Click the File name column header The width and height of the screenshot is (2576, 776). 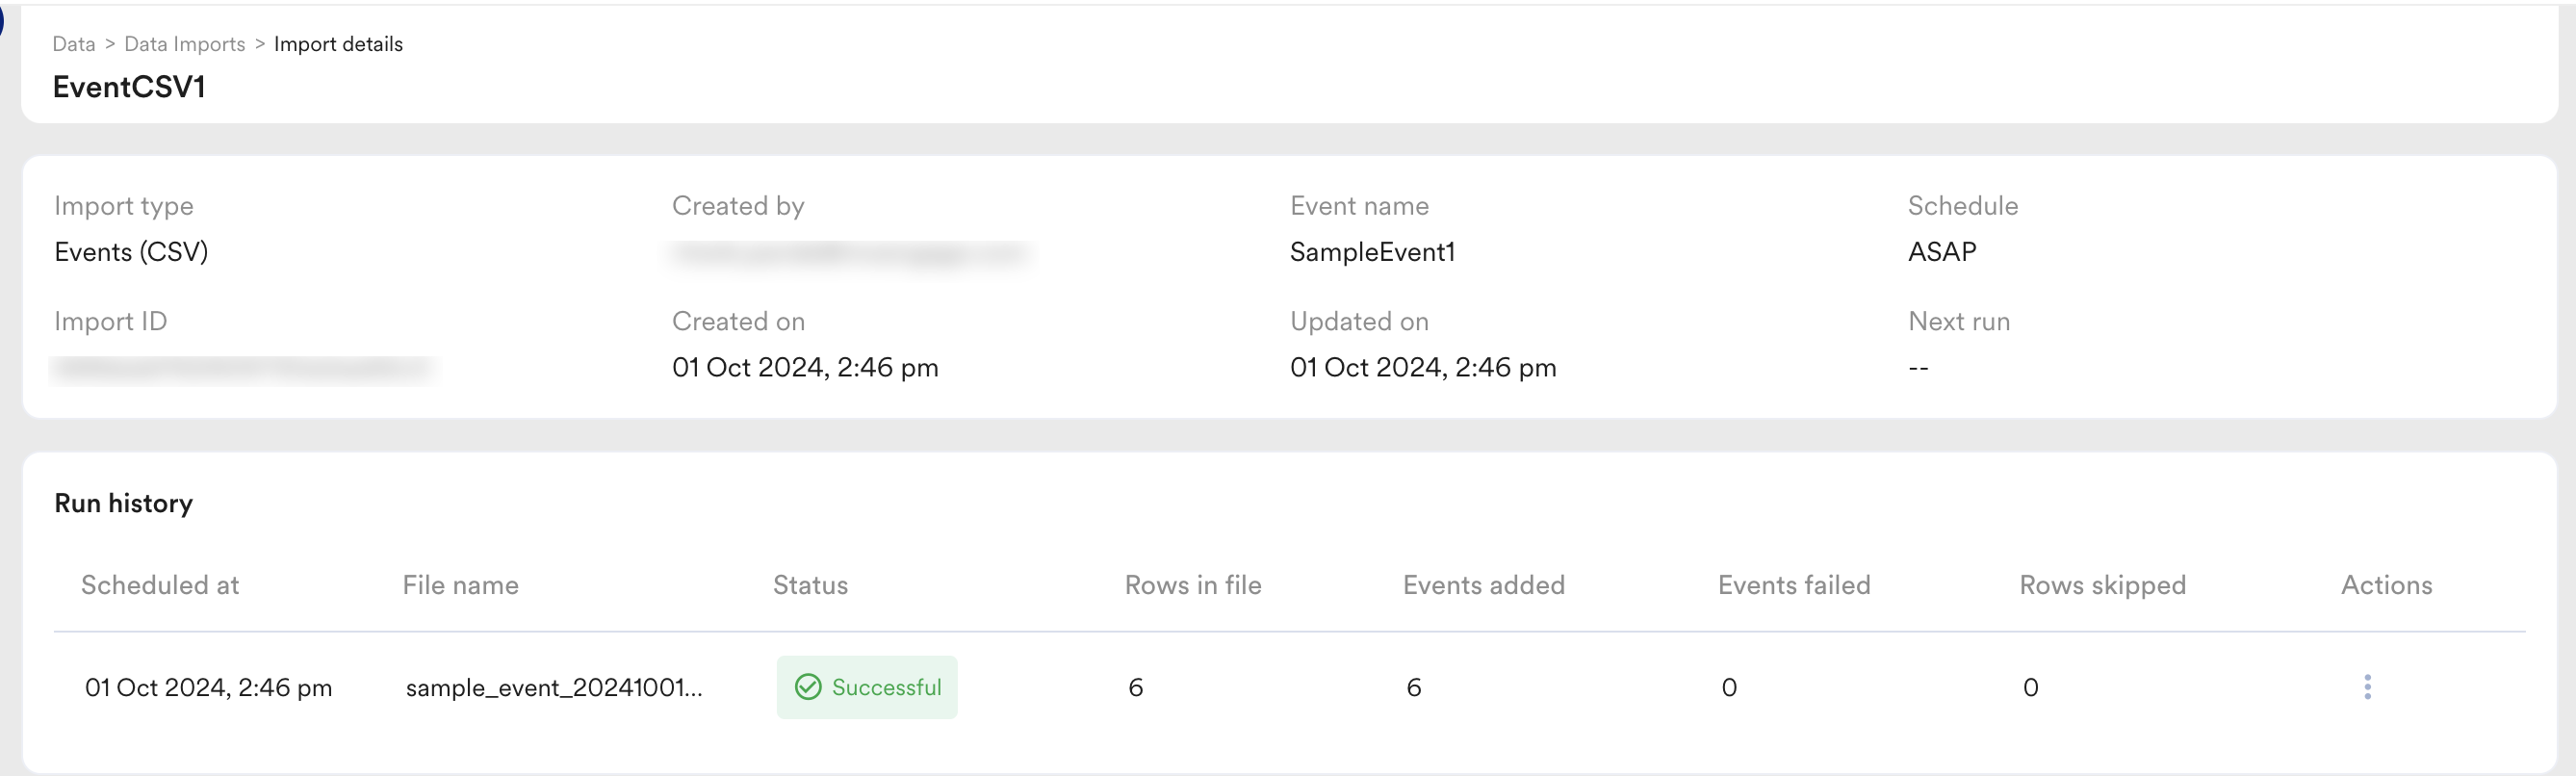[x=460, y=585]
